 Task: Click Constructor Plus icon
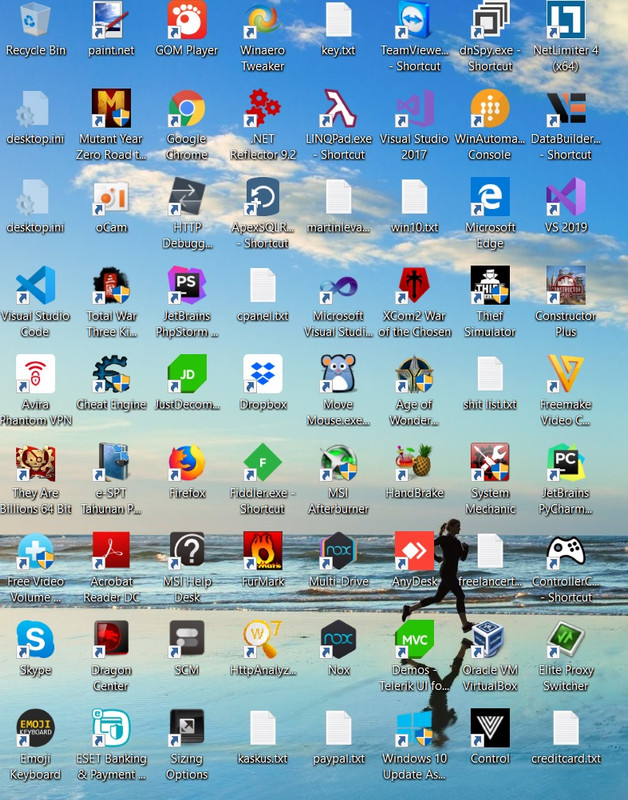[566, 285]
